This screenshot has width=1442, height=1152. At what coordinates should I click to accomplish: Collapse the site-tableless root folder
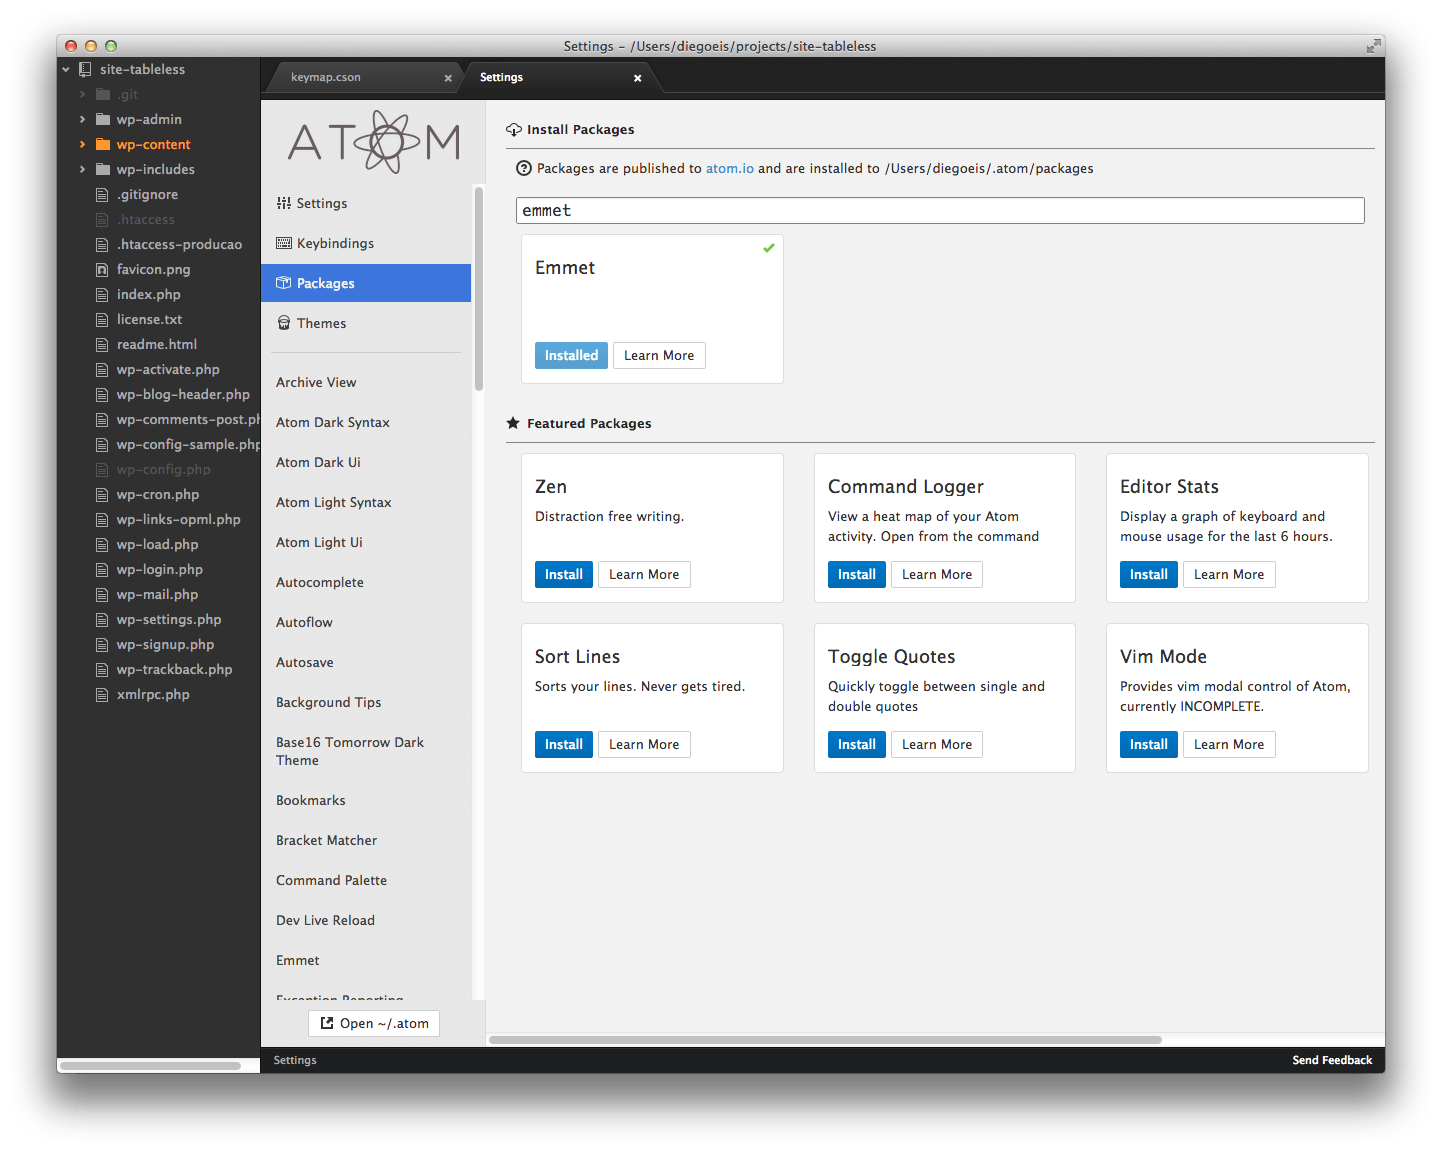[66, 69]
